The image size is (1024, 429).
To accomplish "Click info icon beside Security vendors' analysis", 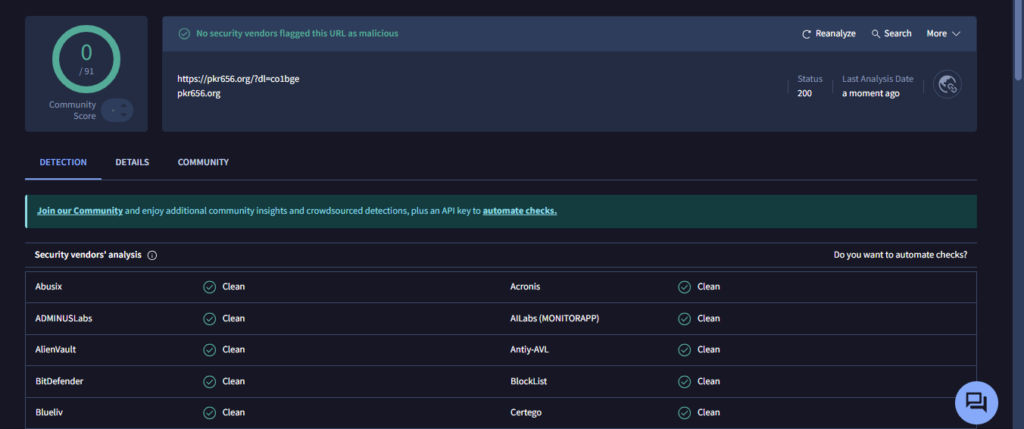I will (152, 255).
